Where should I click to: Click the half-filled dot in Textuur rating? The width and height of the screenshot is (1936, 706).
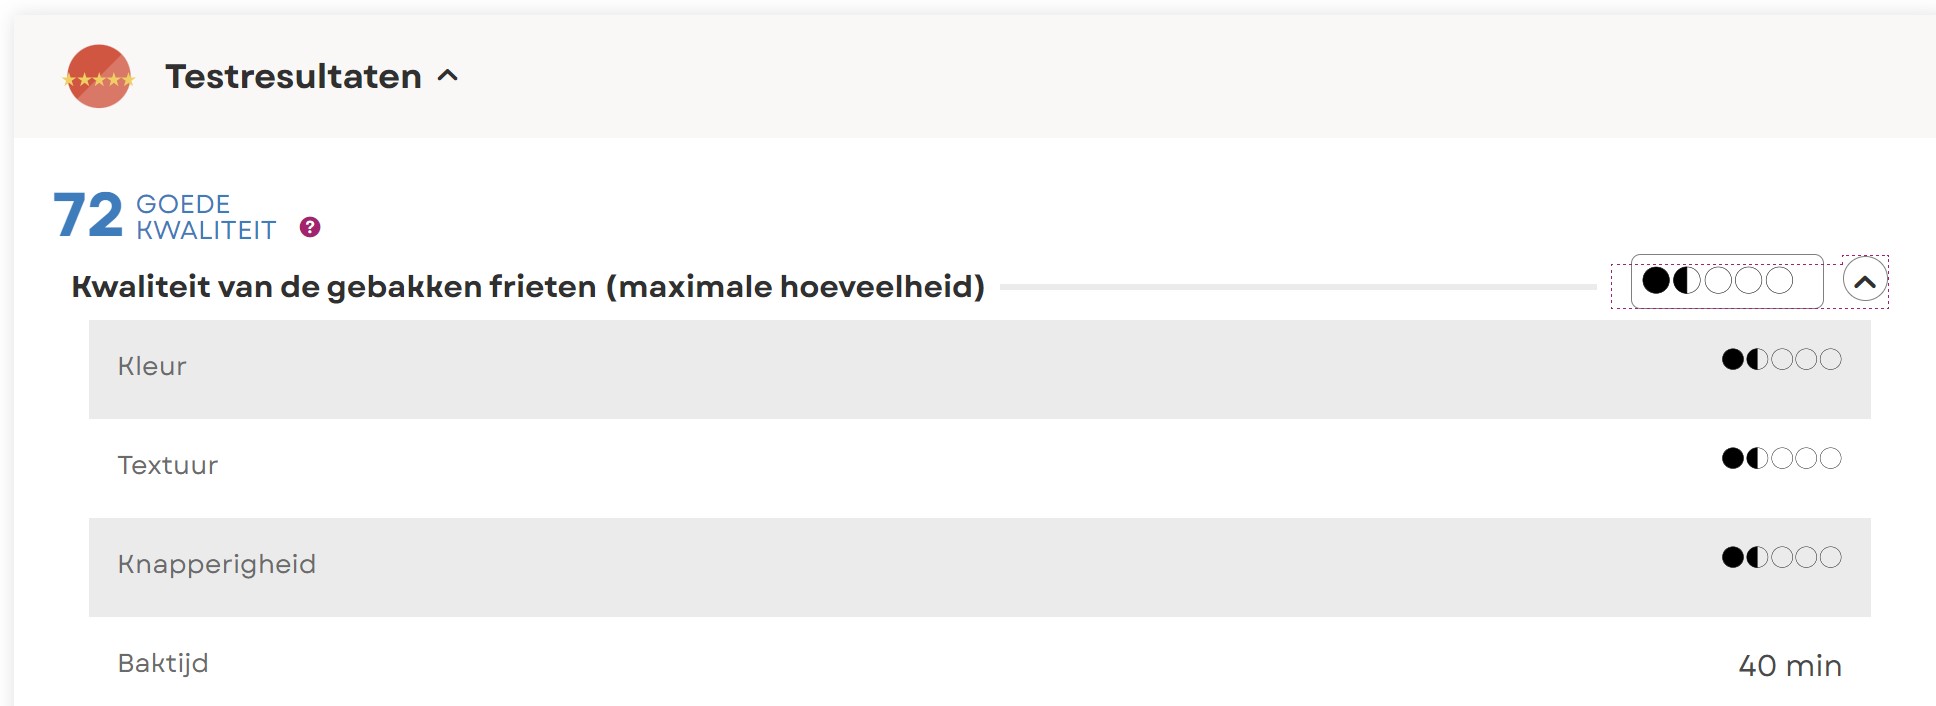coord(1757,458)
